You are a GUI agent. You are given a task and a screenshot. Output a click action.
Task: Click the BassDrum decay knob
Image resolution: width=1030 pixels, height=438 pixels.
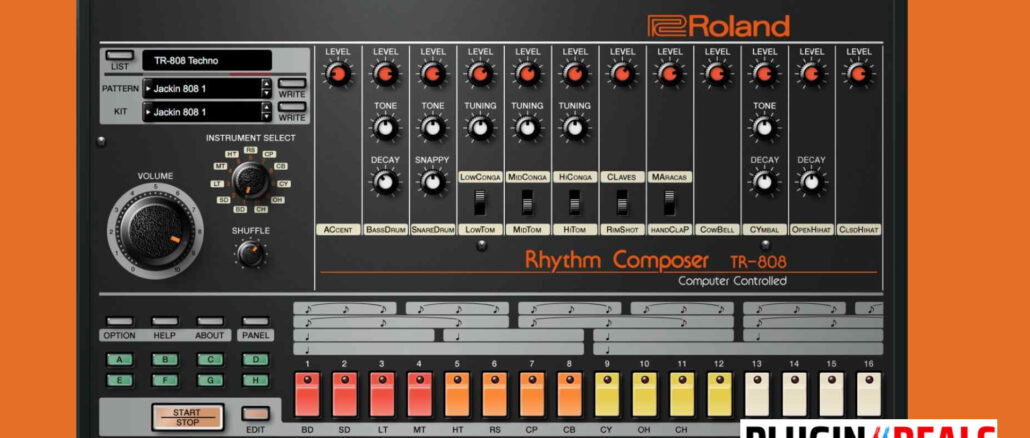point(386,181)
